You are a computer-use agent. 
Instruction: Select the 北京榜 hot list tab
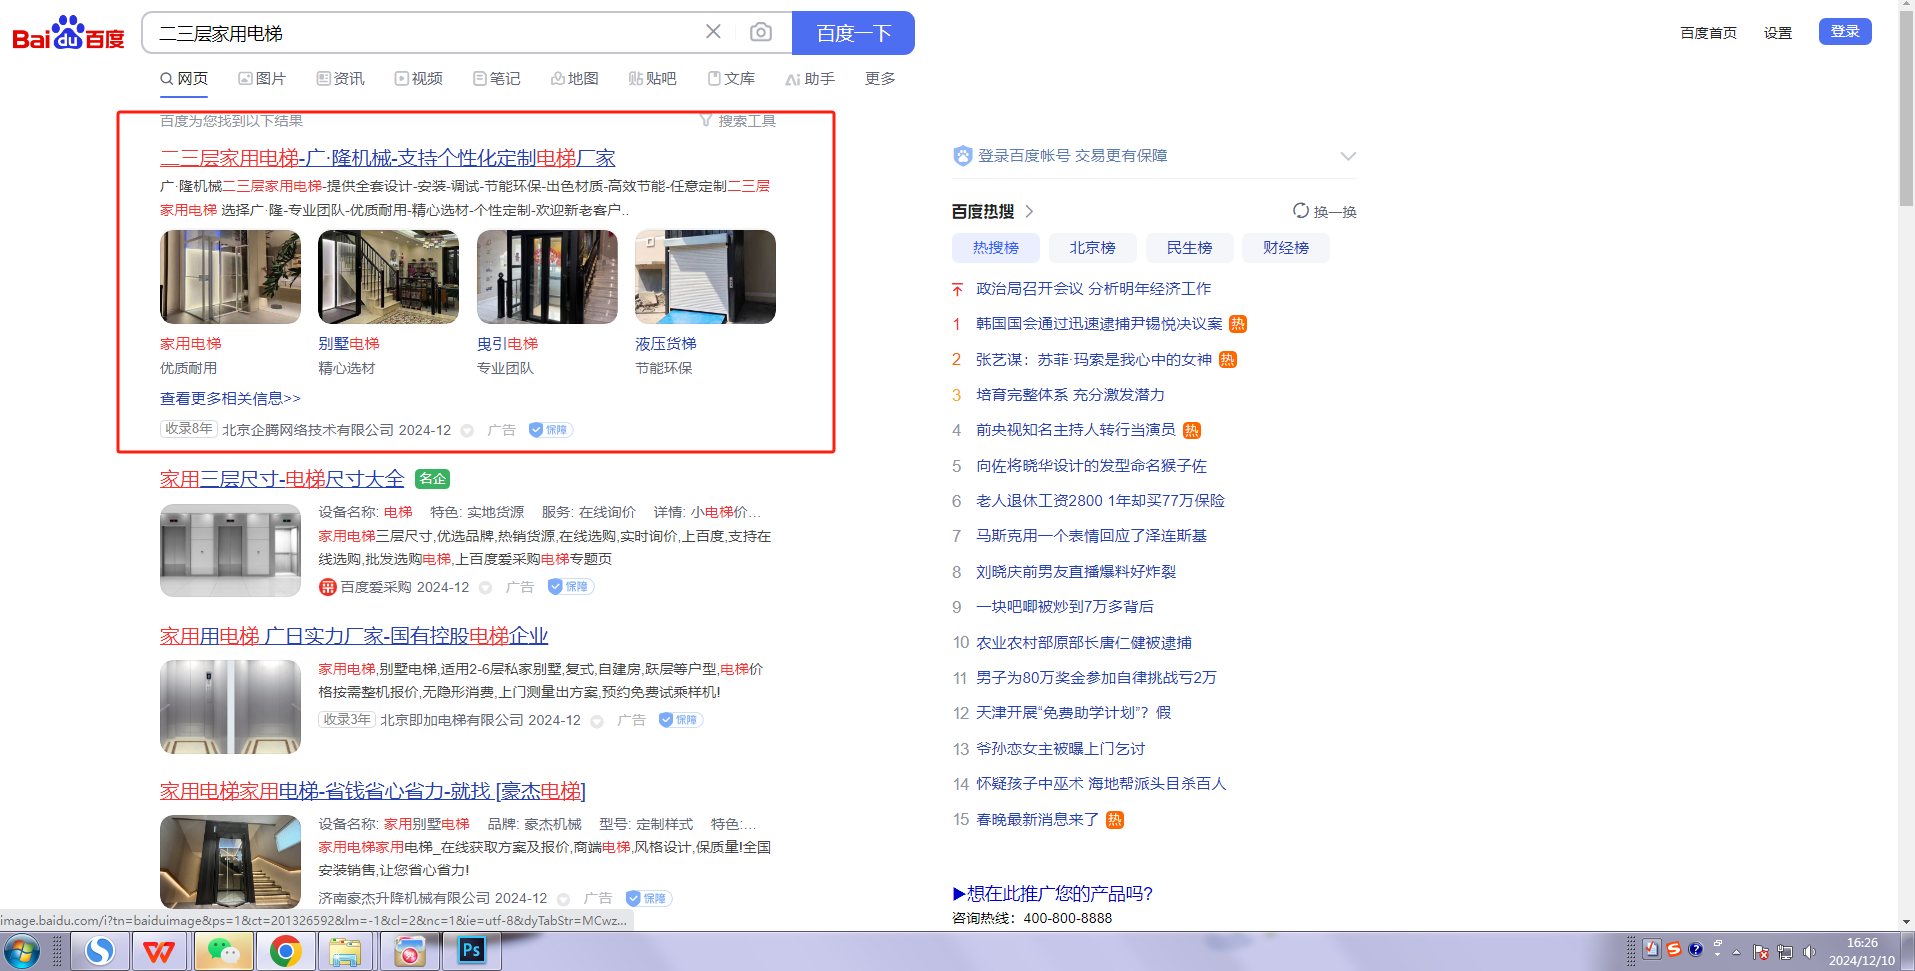tap(1092, 247)
